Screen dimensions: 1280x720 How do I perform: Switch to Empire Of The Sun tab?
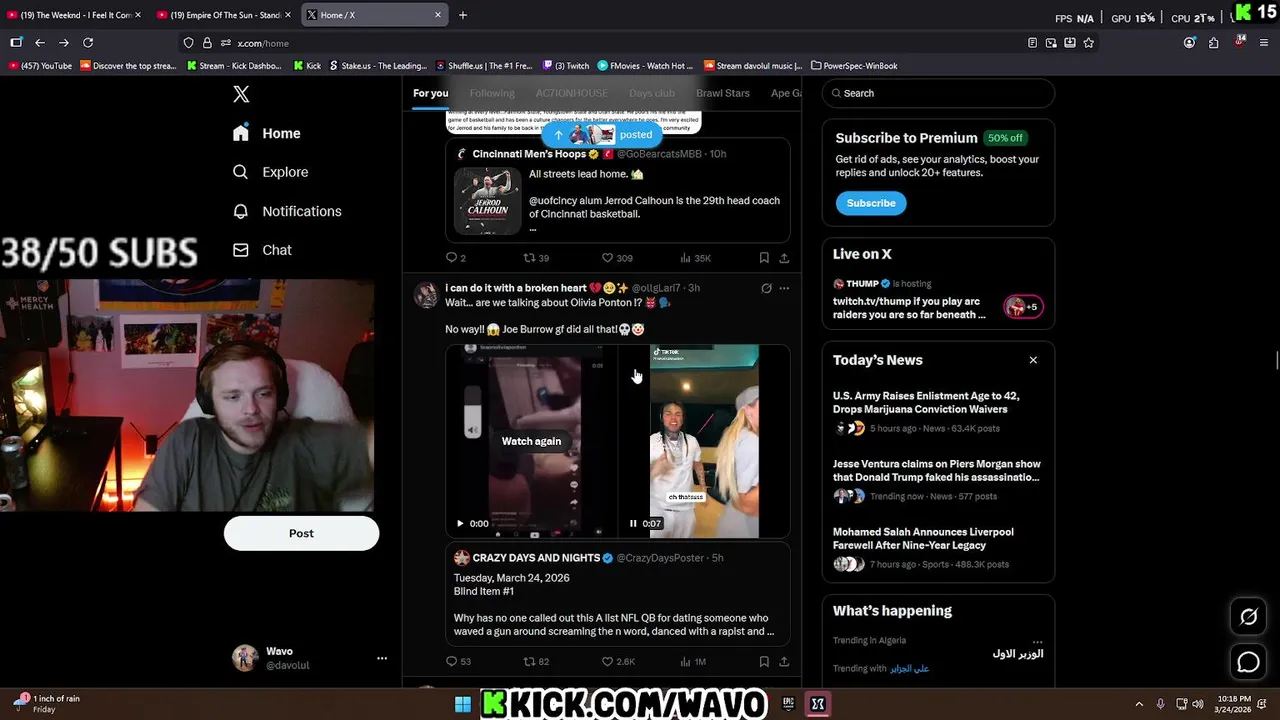point(224,15)
